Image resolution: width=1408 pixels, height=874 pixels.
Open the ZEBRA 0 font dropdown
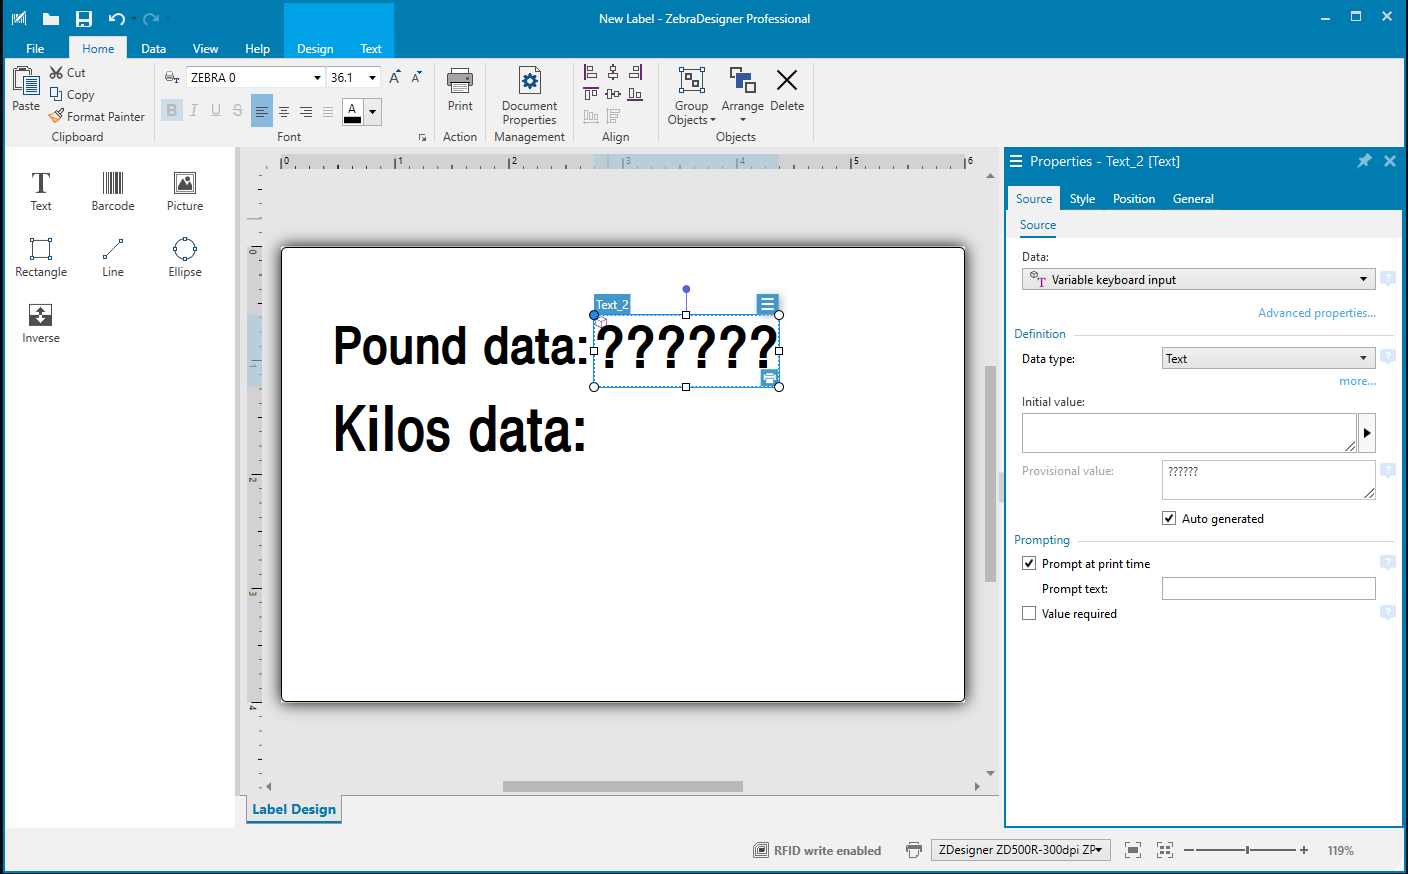[x=317, y=78]
